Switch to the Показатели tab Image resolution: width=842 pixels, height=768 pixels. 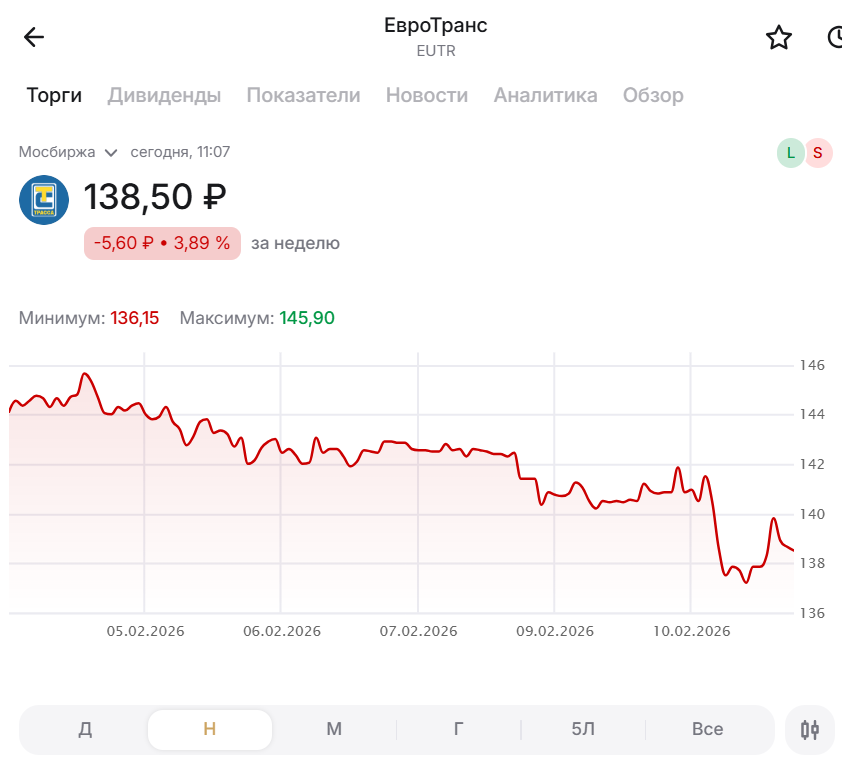303,95
